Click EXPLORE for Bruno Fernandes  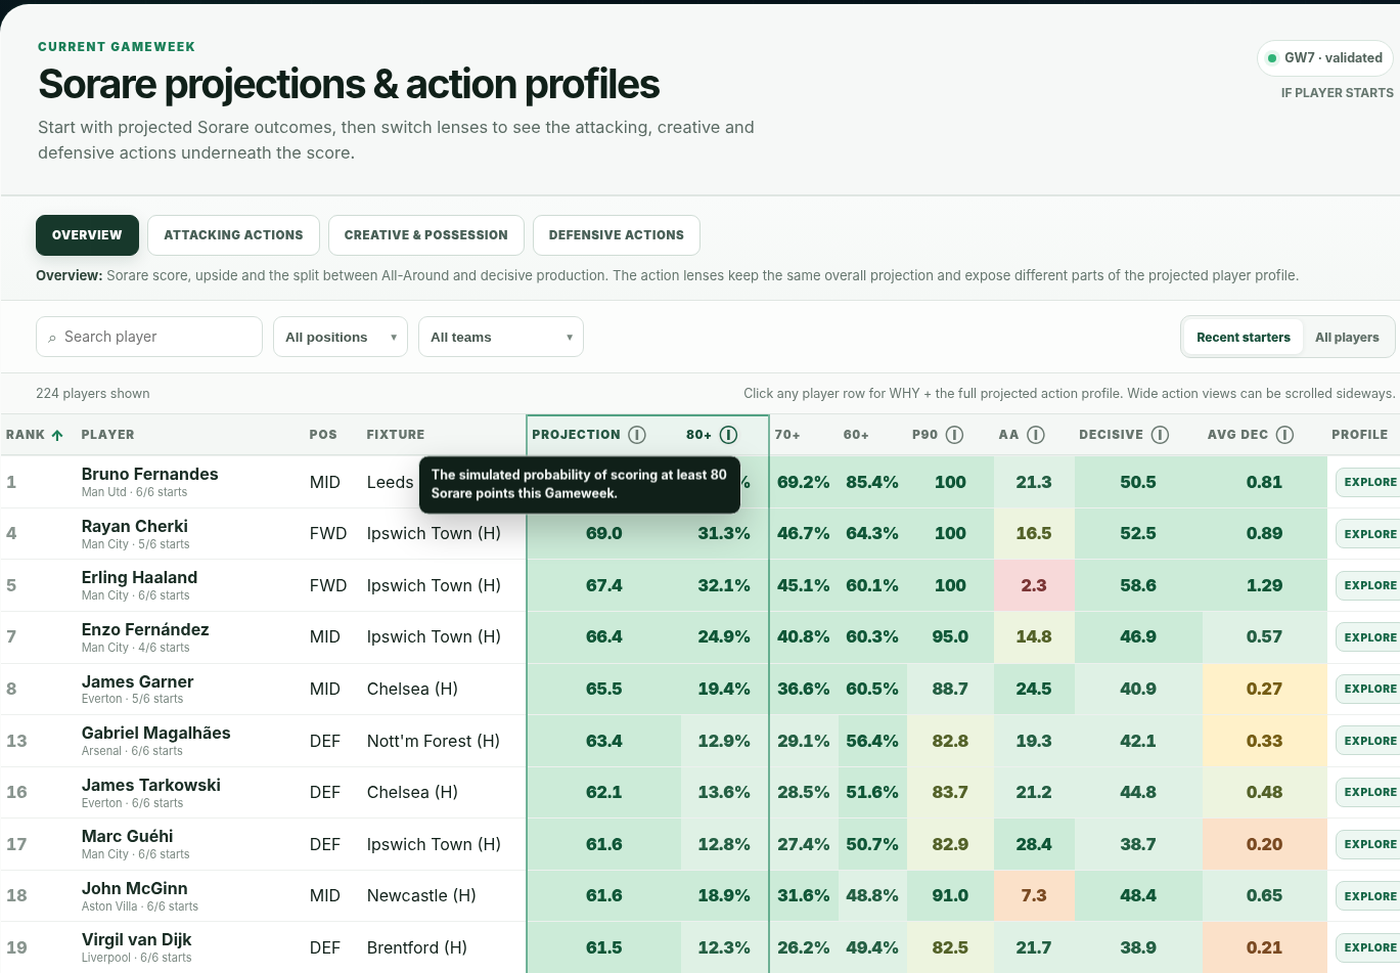[1369, 482]
